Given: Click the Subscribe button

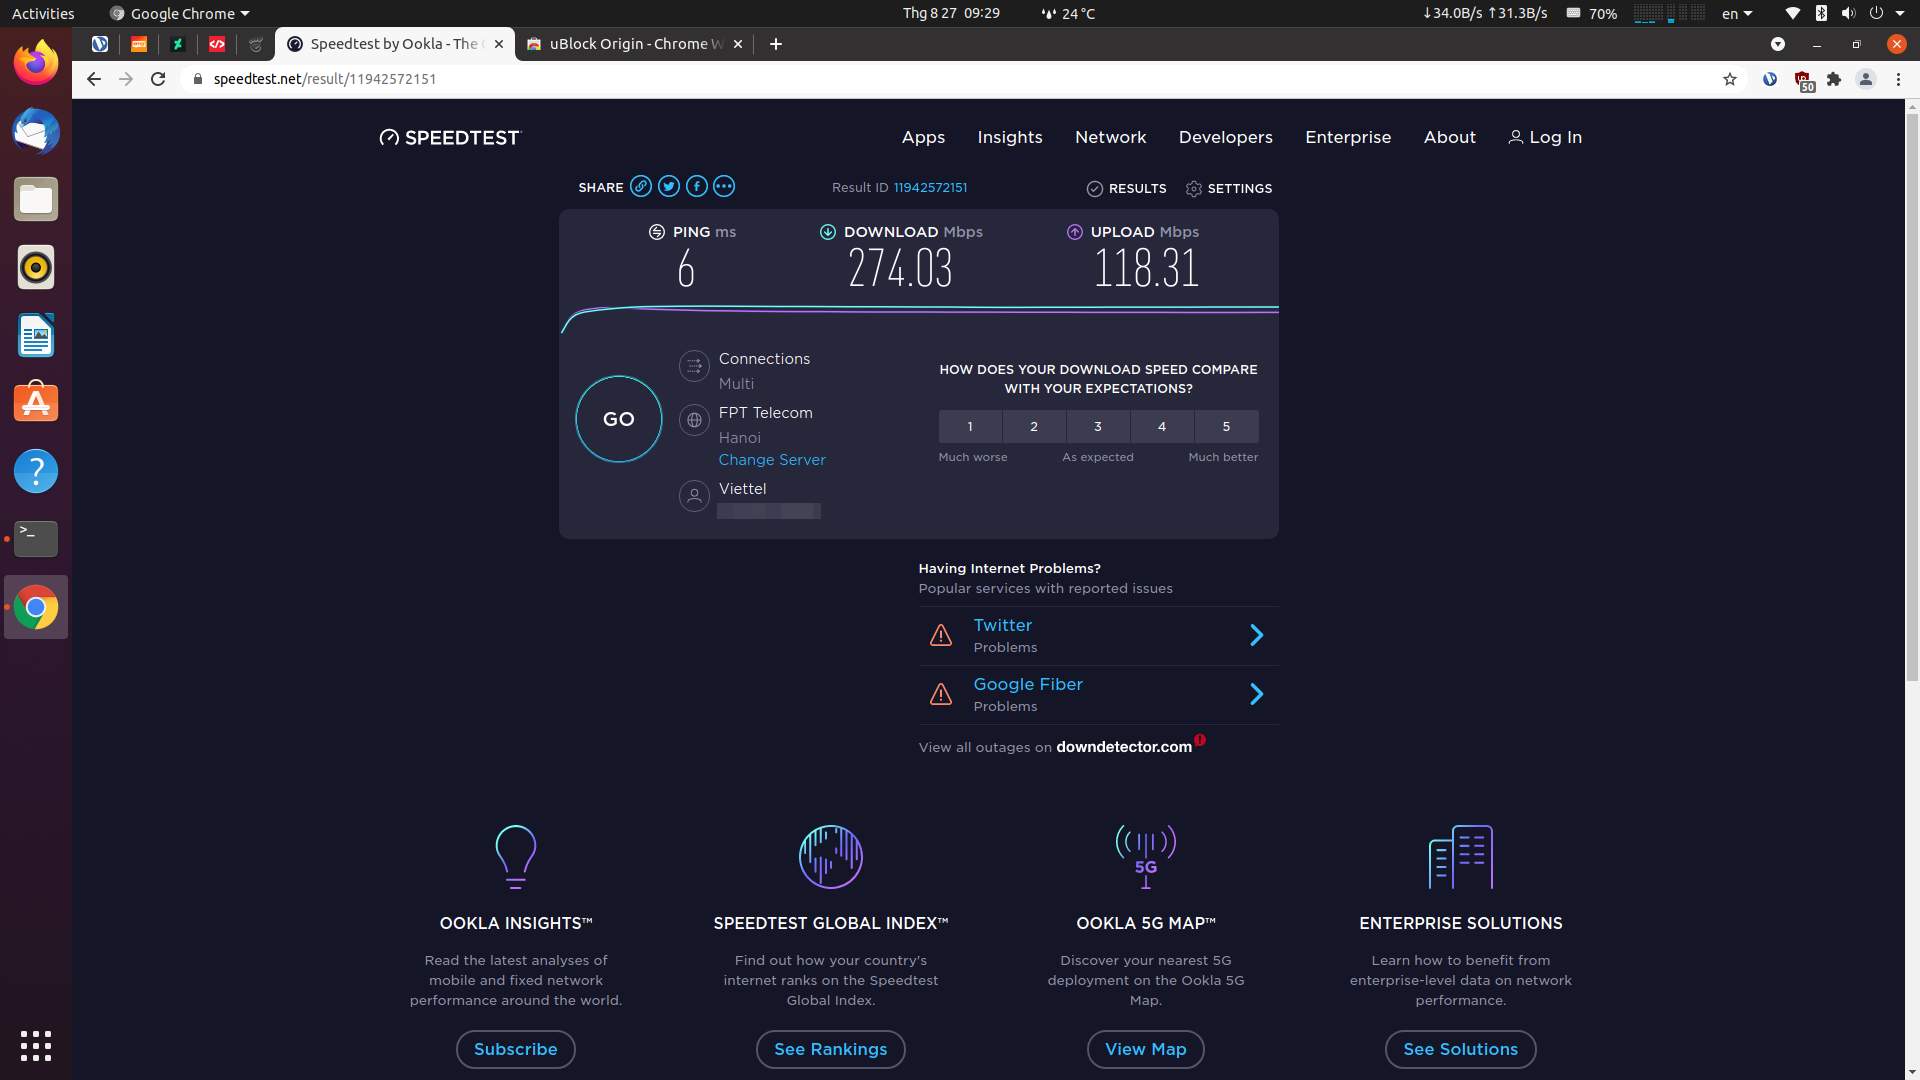Looking at the screenshot, I should click(x=516, y=1049).
